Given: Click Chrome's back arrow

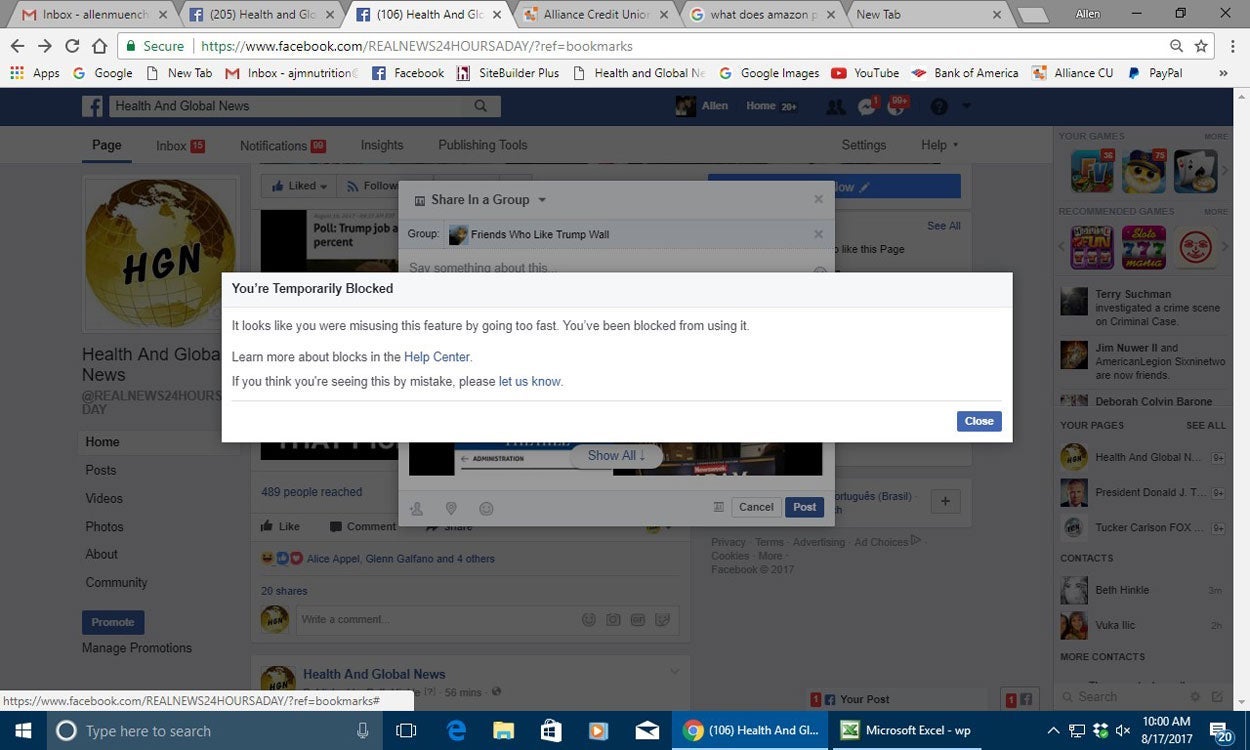Looking at the screenshot, I should tap(17, 46).
